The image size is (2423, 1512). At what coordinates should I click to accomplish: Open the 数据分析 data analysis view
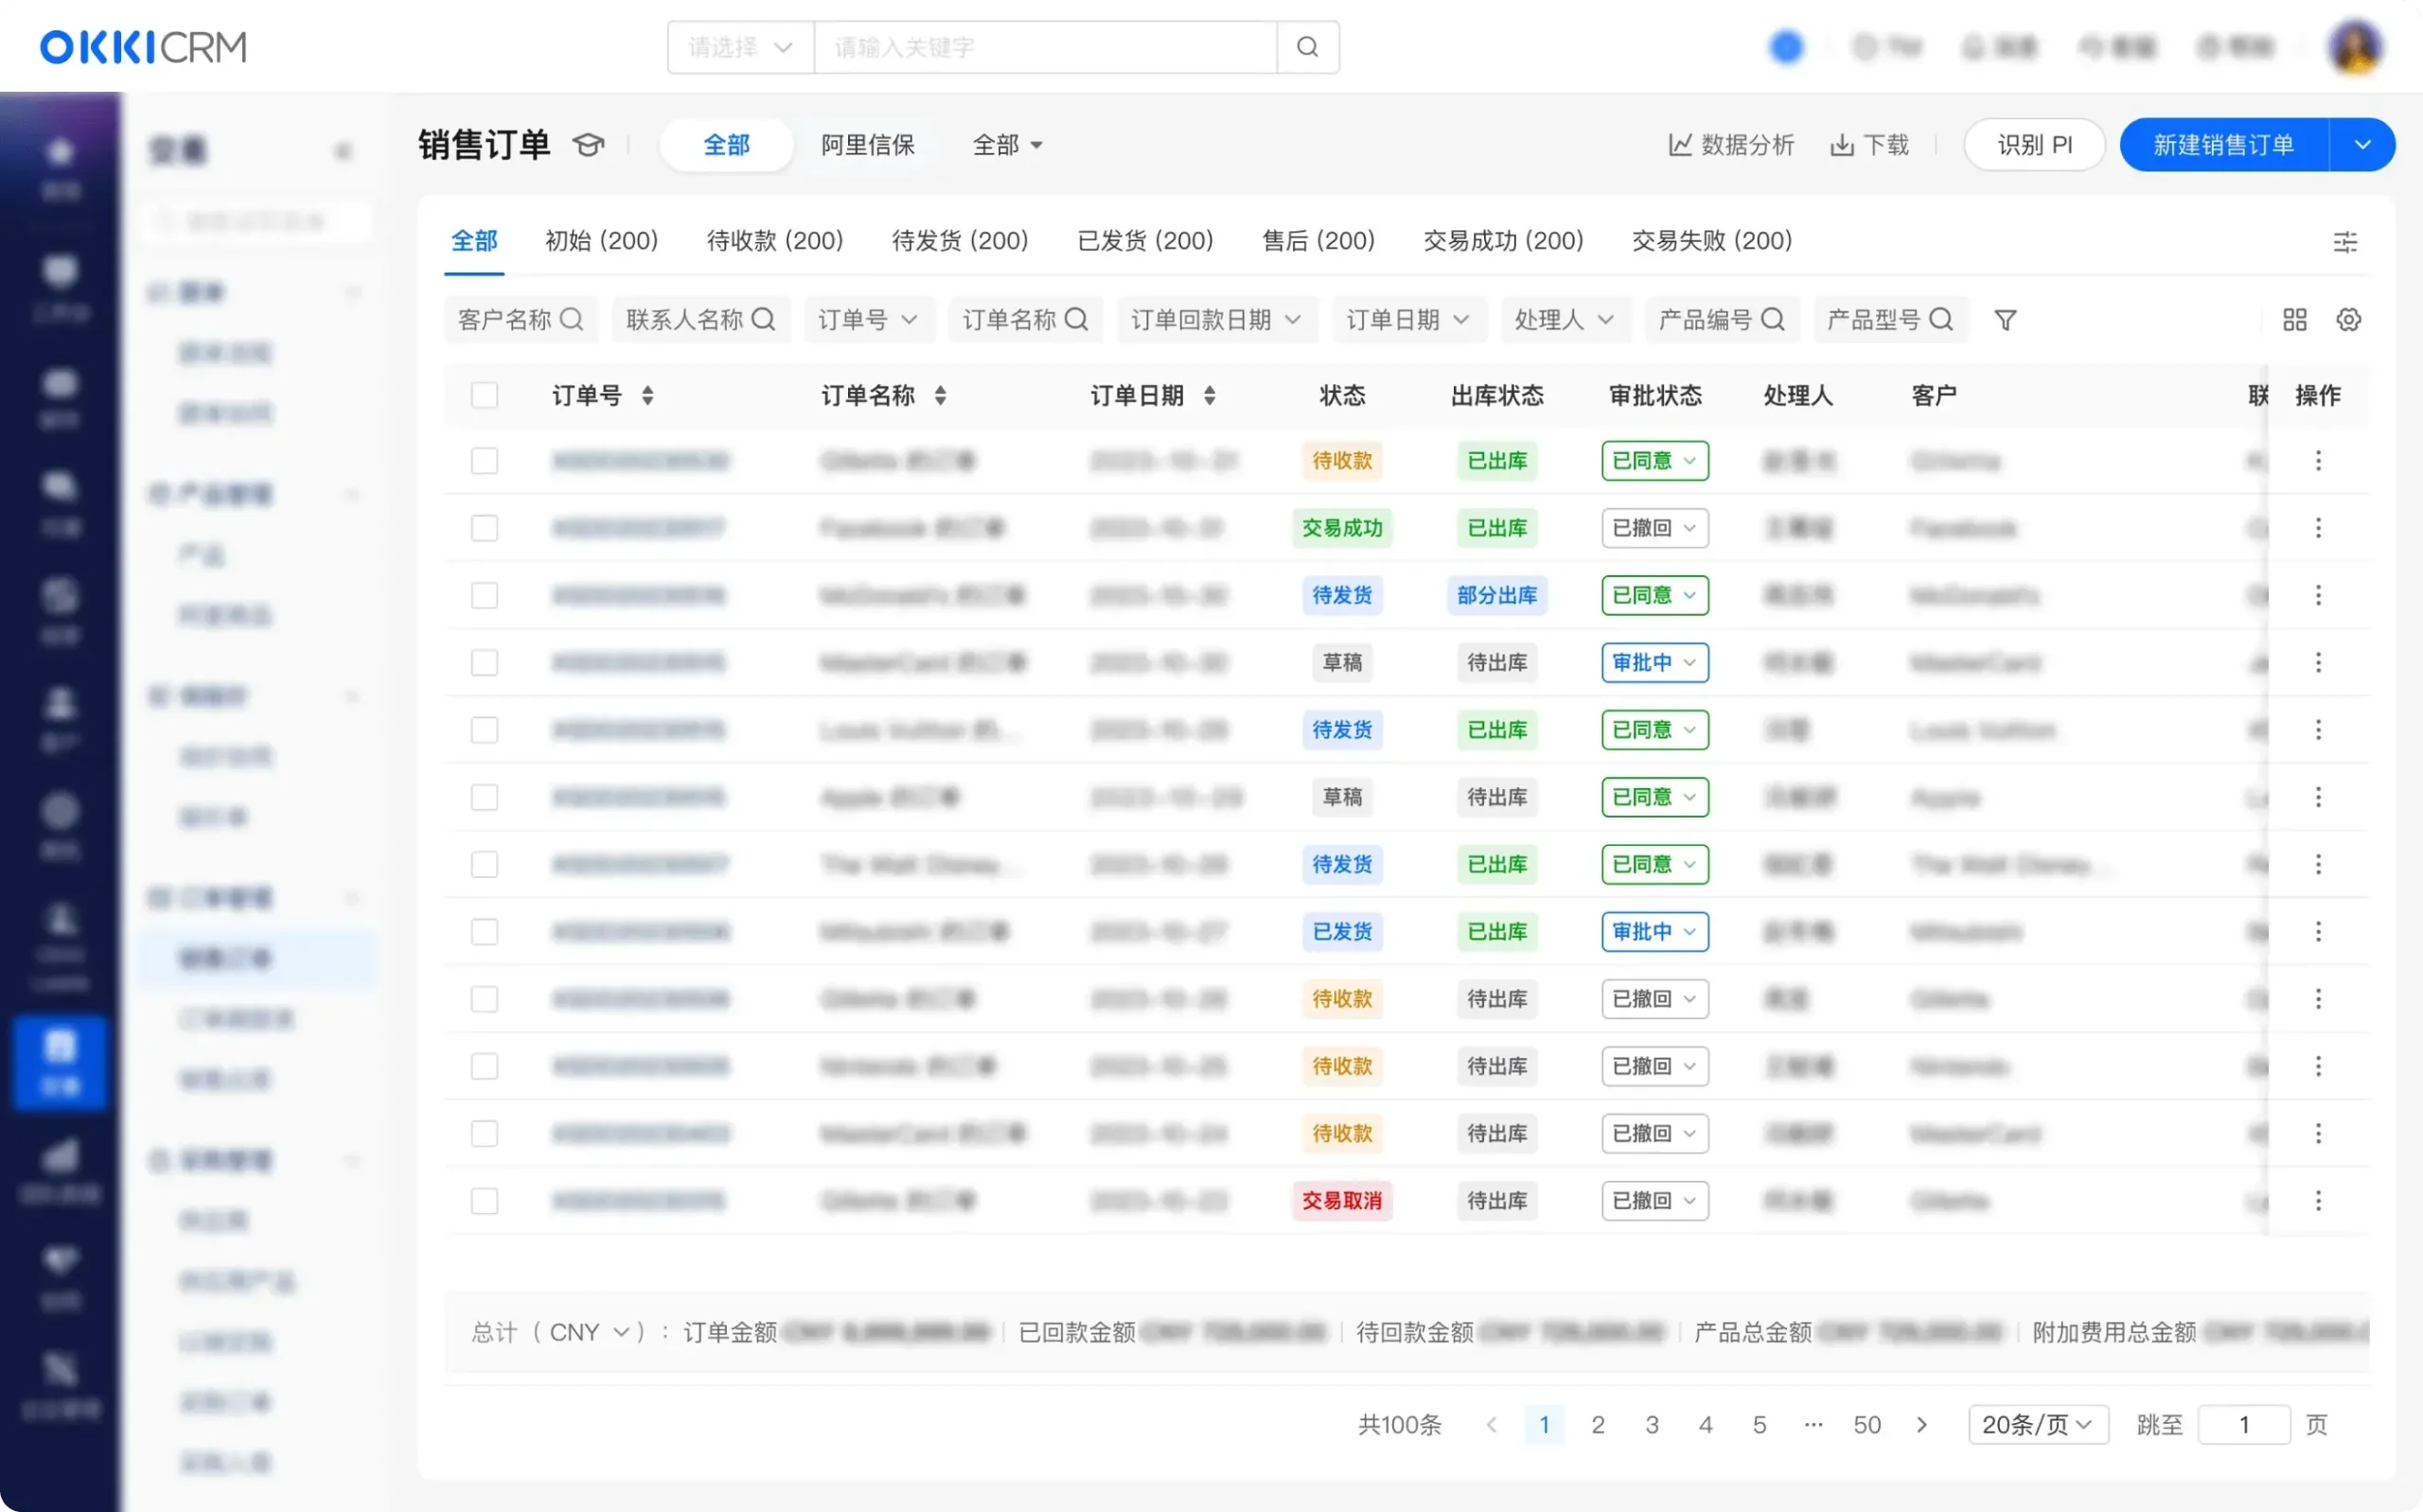coord(1731,145)
